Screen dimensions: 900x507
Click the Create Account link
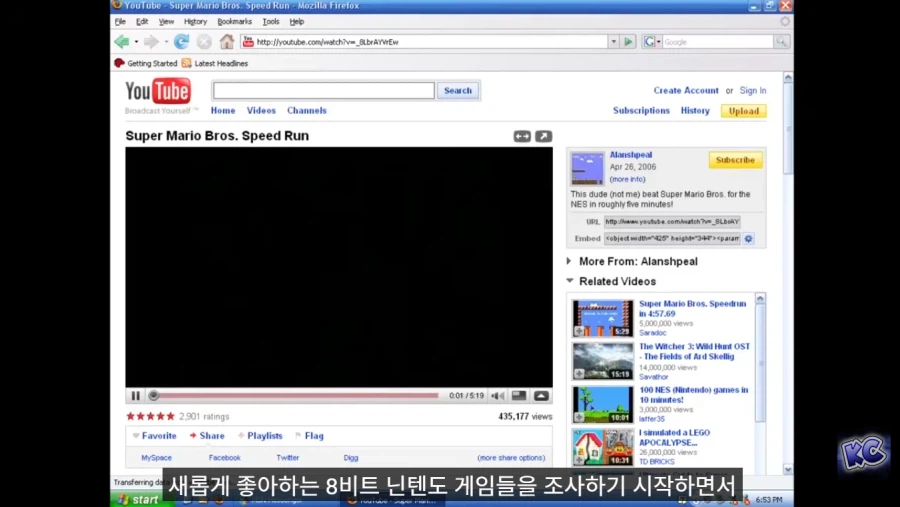[686, 91]
